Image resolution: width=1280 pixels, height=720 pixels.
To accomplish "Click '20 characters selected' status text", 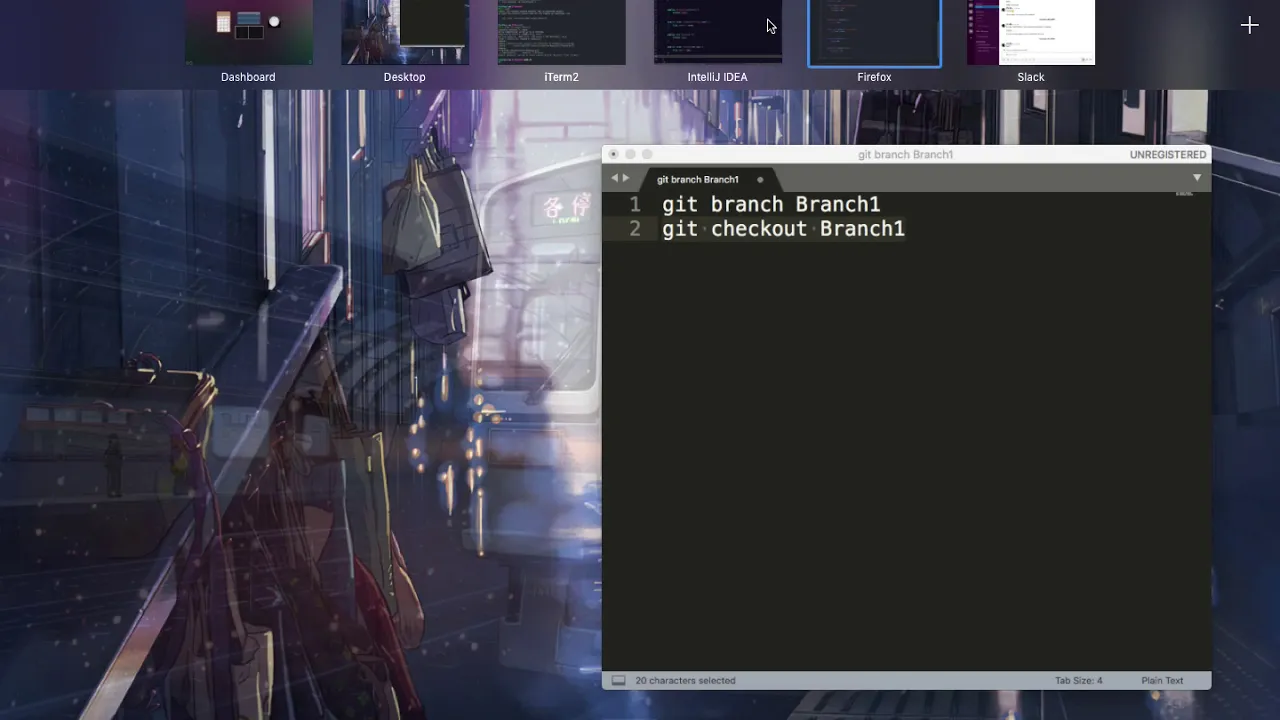I will pyautogui.click(x=685, y=680).
